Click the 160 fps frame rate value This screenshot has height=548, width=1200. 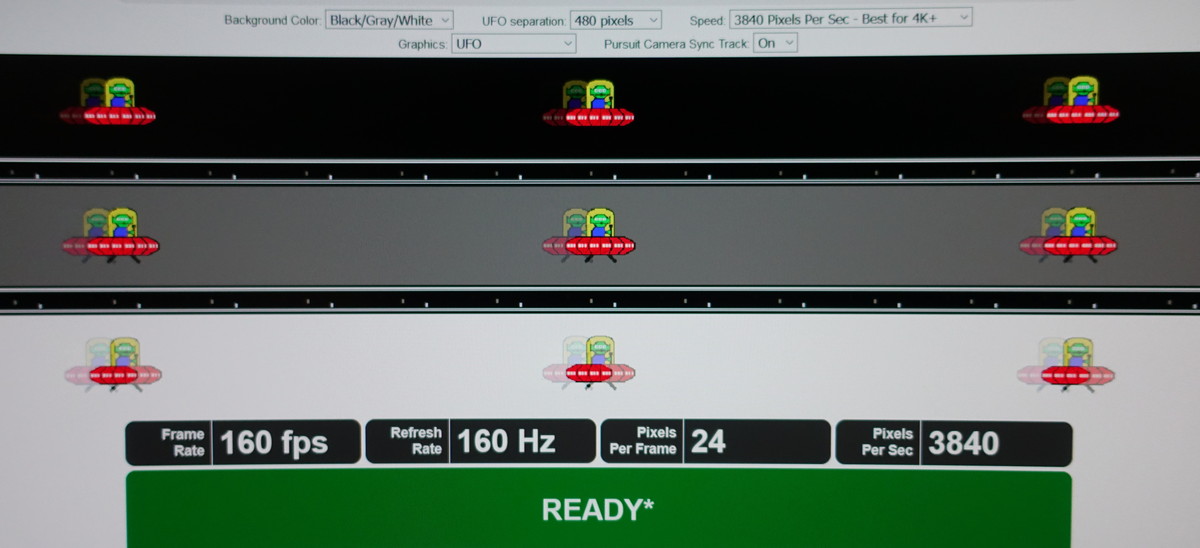[274, 442]
